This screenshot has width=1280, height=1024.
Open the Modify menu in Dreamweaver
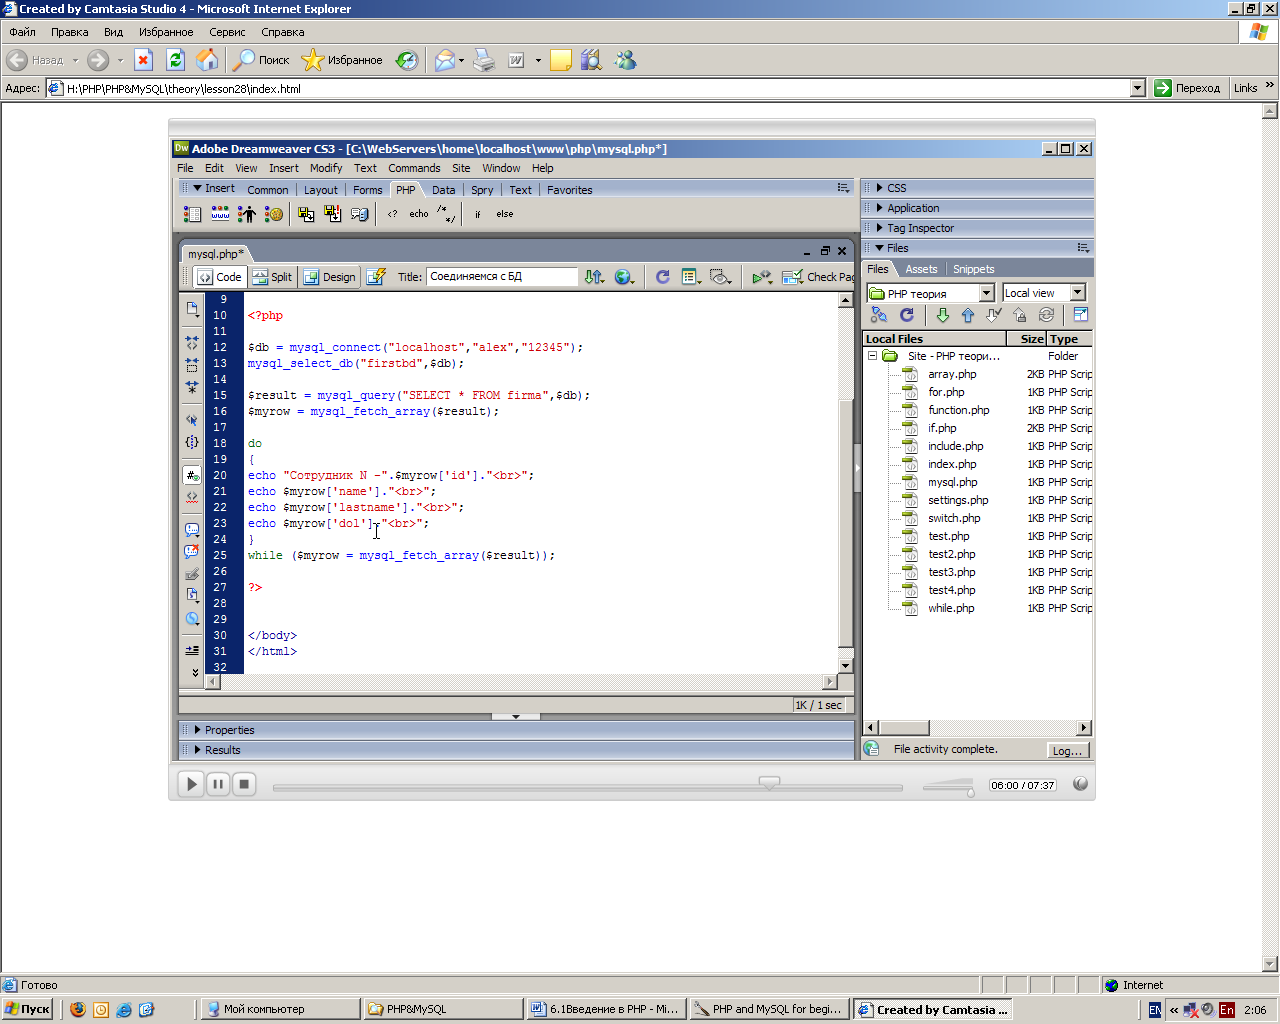326,168
